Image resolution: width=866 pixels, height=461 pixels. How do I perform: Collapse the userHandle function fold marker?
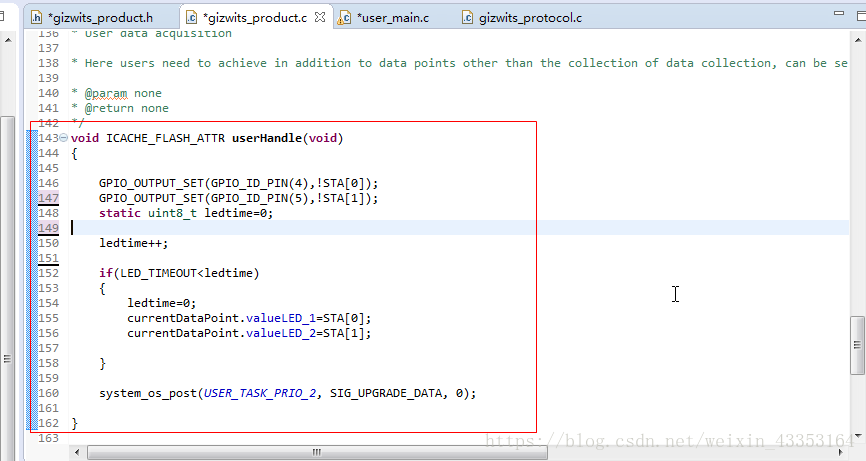[x=64, y=137]
